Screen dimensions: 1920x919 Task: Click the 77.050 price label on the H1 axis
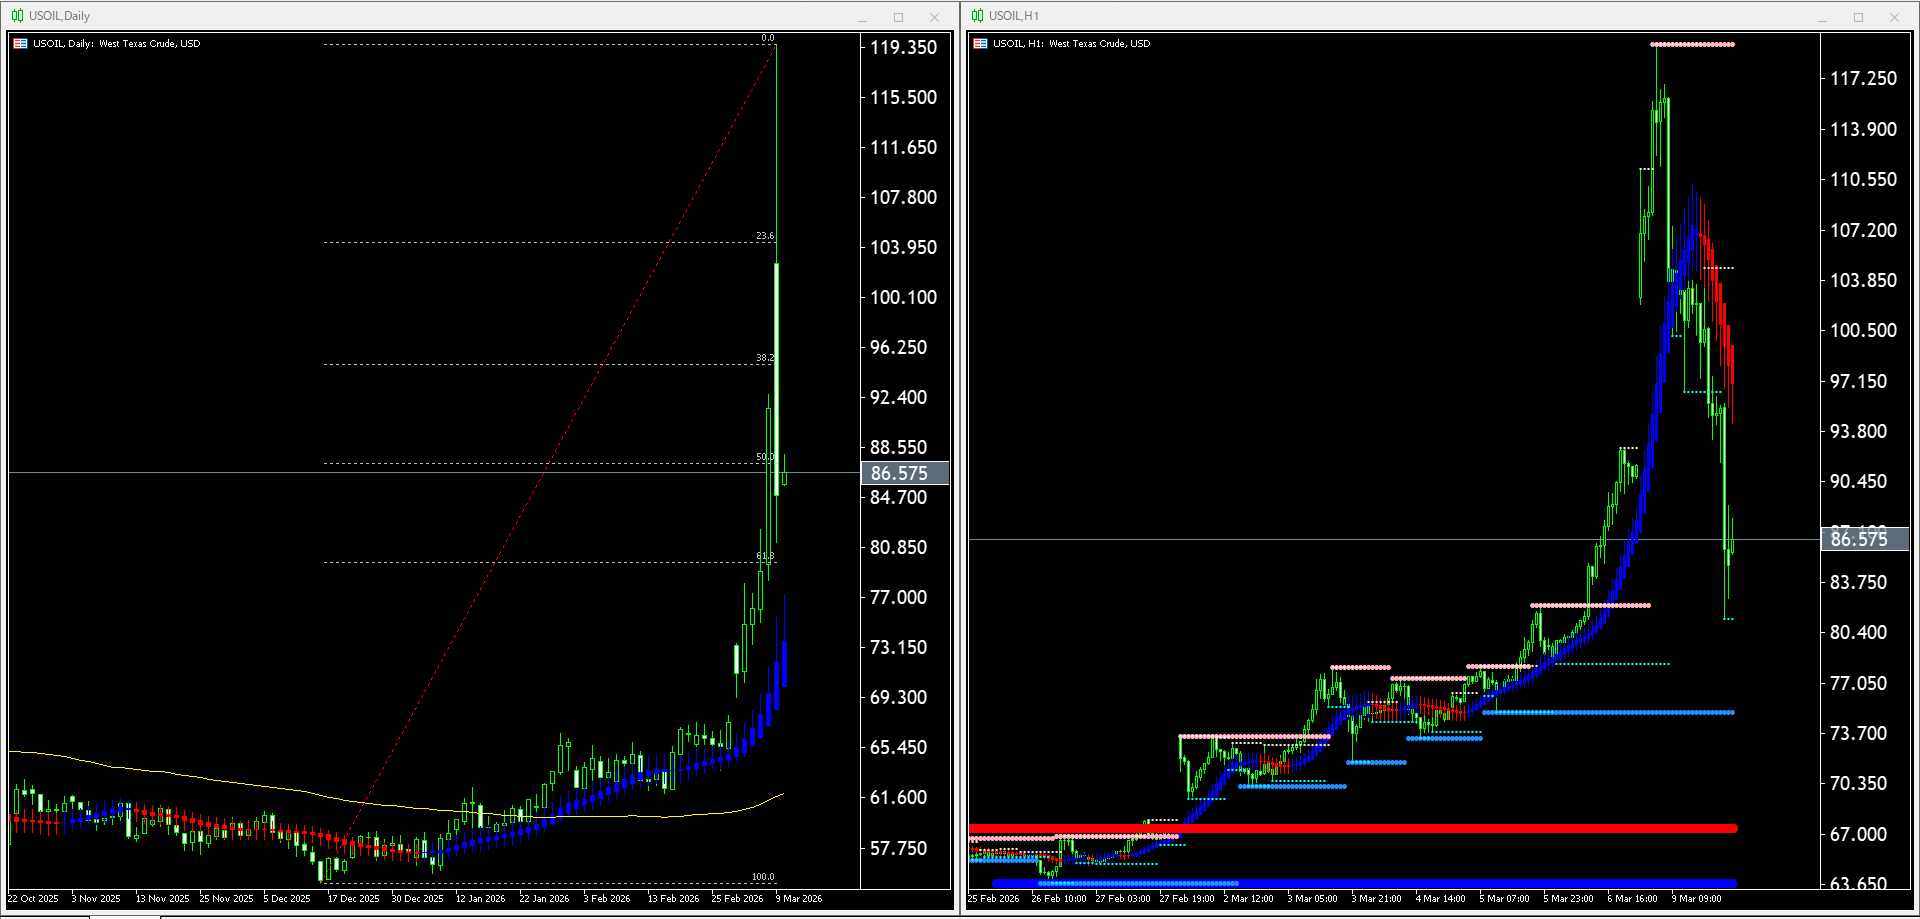pos(1858,683)
